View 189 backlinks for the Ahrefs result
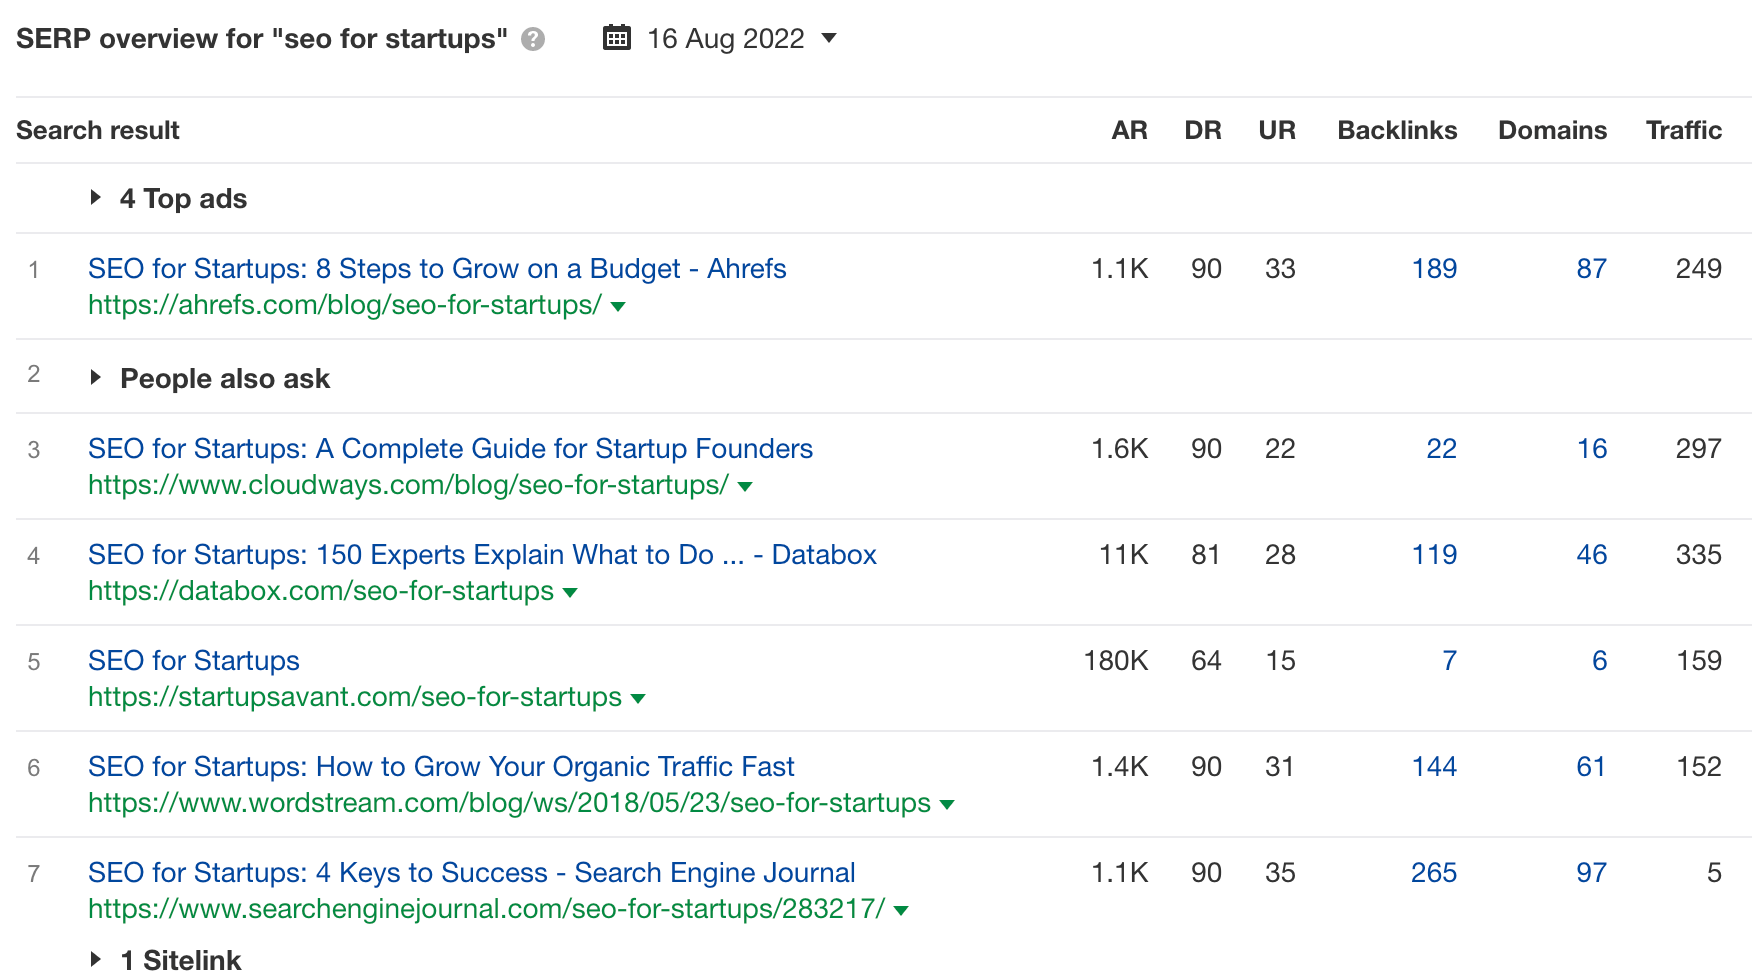 1434,268
